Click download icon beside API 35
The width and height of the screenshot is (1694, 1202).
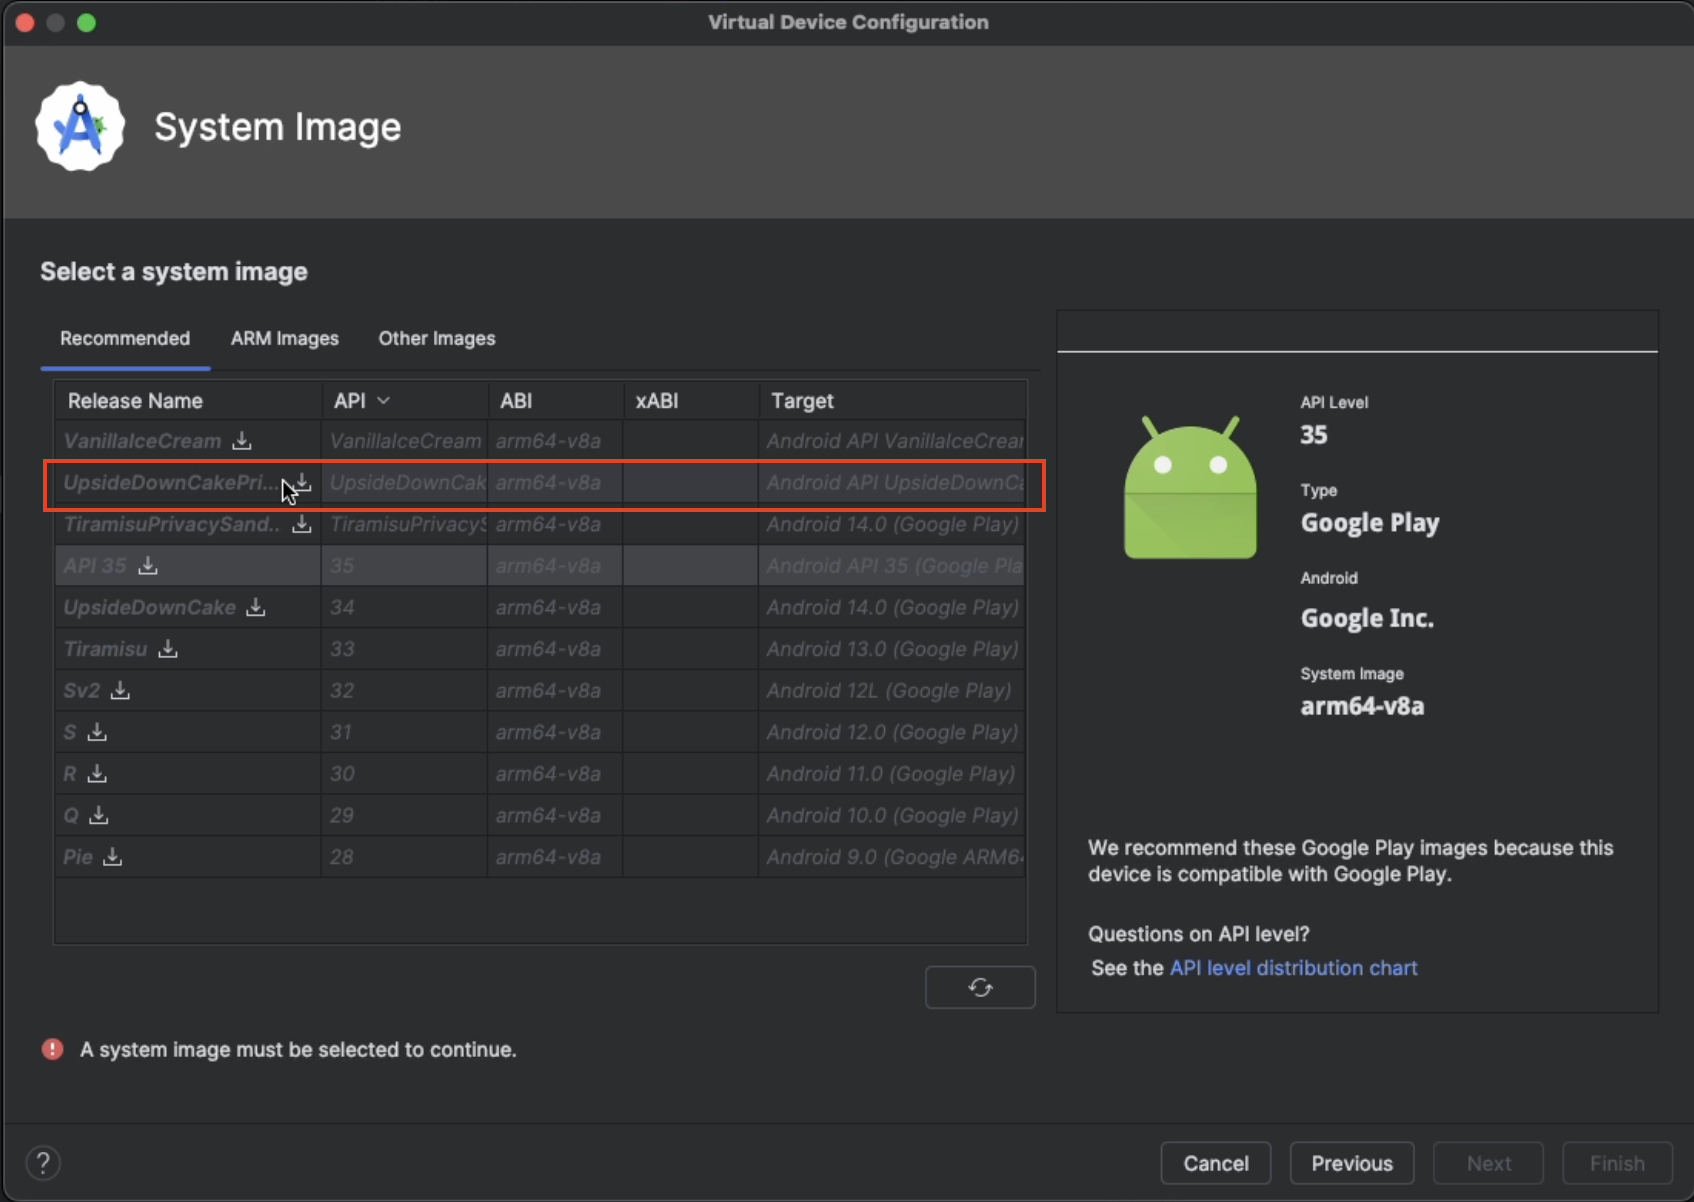(x=148, y=566)
